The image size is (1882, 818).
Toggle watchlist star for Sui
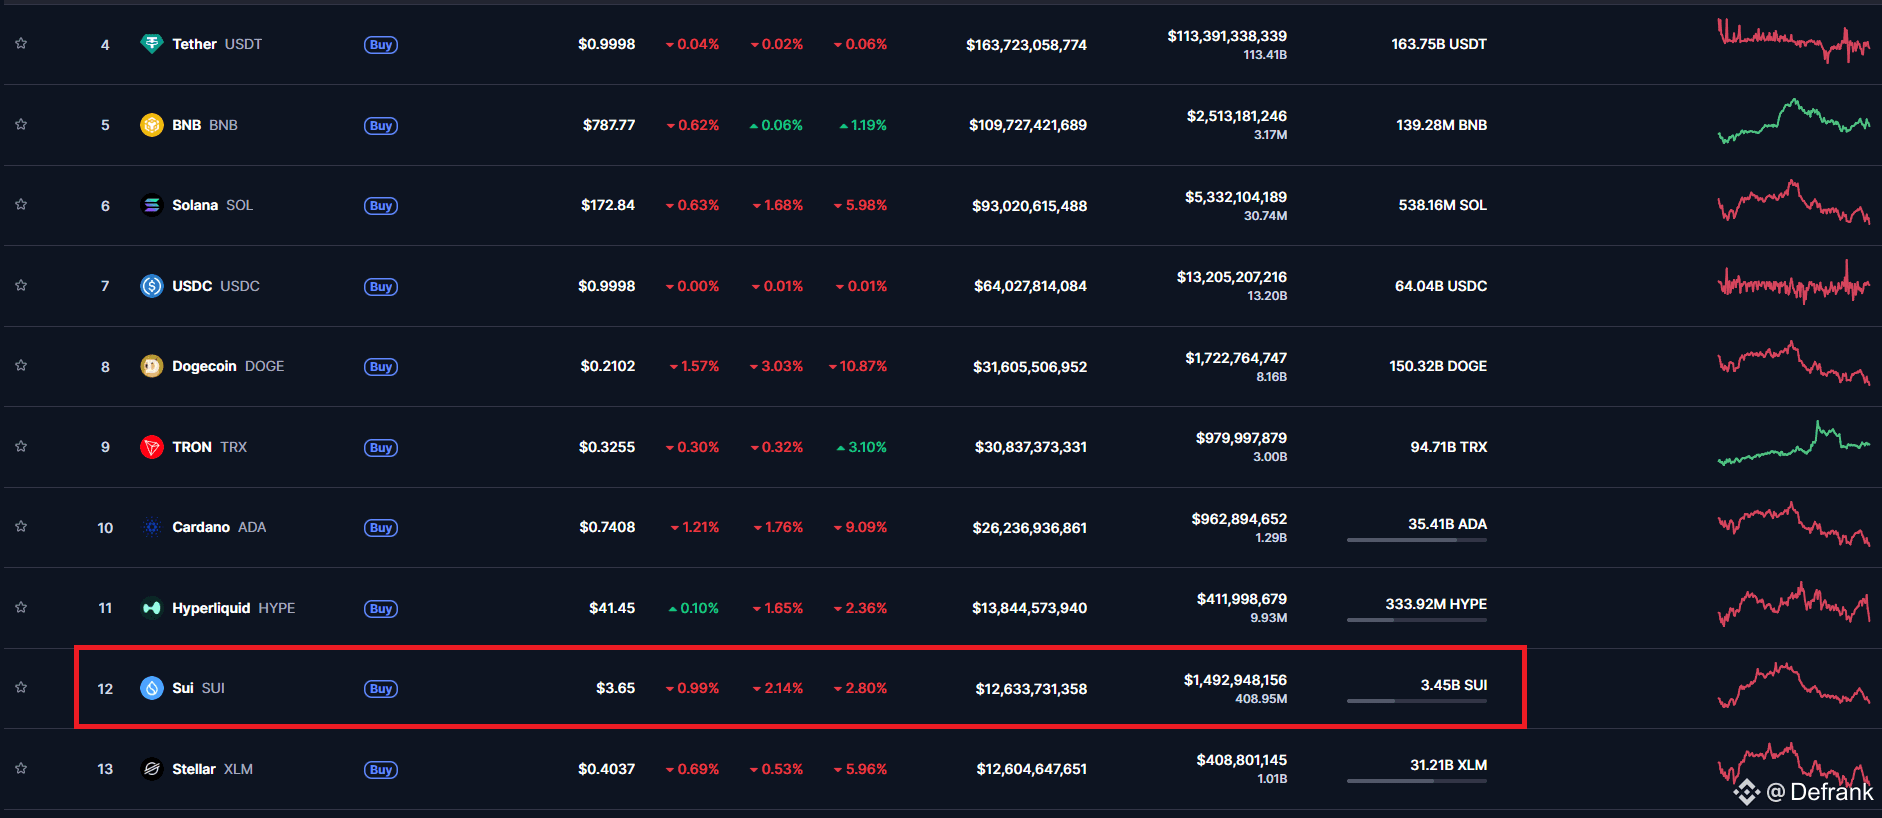pos(21,687)
